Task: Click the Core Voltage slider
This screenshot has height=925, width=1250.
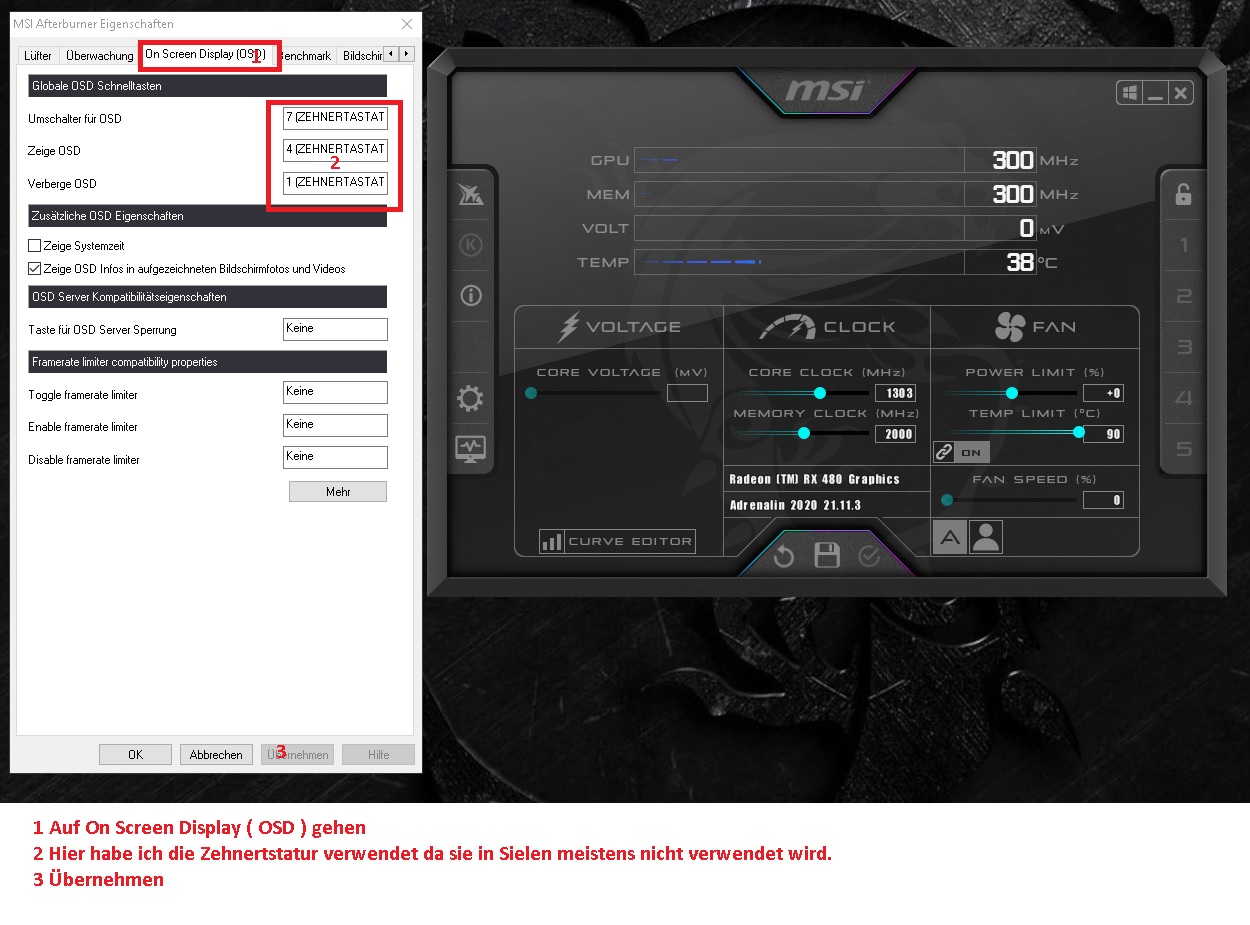Action: coord(593,393)
